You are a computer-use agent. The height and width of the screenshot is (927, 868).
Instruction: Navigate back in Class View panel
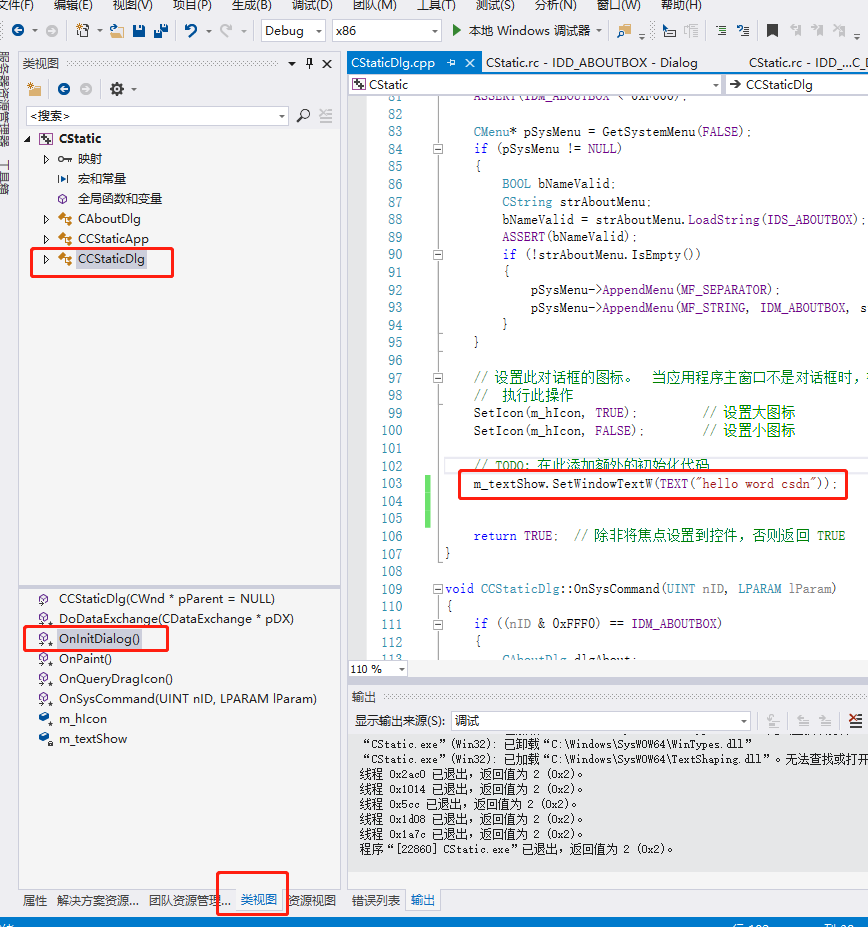(64, 89)
